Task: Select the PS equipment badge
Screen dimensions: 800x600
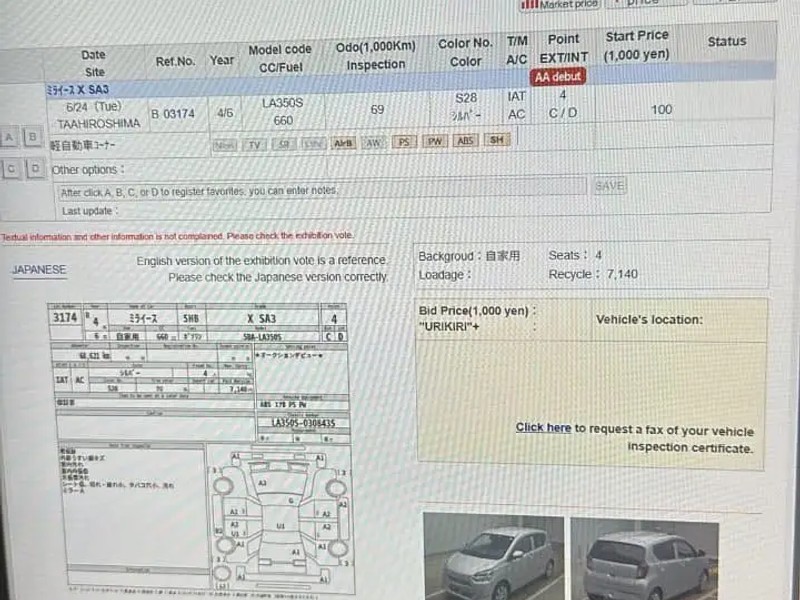Action: point(404,142)
